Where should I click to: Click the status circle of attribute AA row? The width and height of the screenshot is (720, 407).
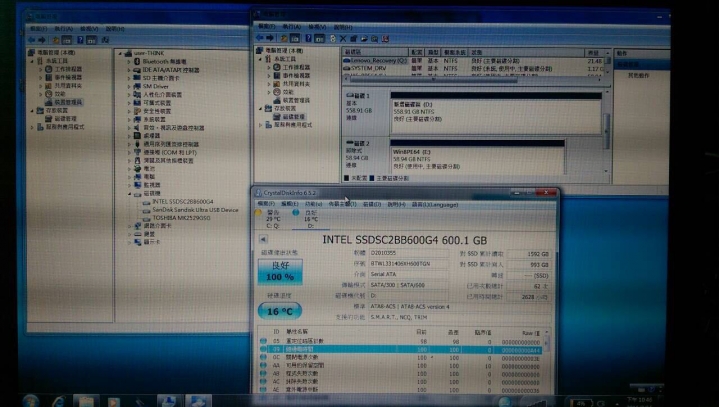point(263,366)
